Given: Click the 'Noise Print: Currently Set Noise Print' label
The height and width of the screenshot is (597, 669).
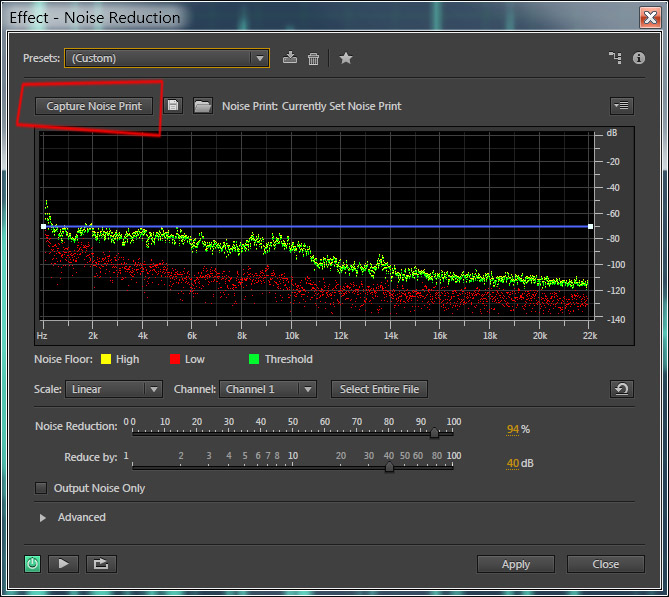Looking at the screenshot, I should coord(311,106).
